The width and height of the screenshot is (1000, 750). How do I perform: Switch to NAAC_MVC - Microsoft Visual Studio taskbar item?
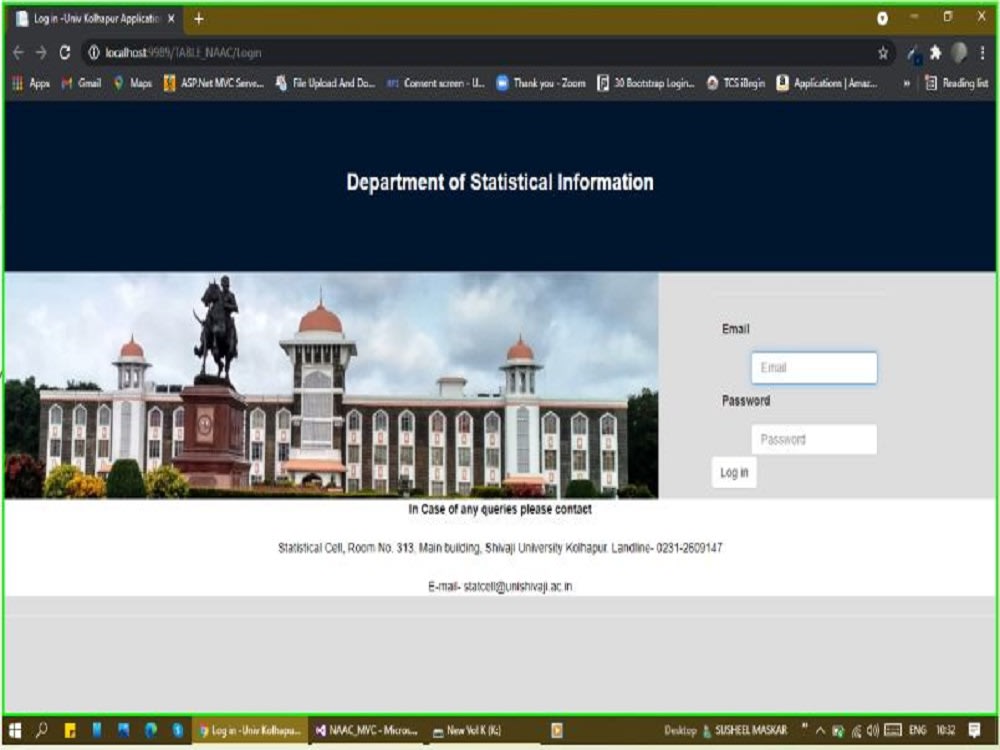pyautogui.click(x=367, y=731)
